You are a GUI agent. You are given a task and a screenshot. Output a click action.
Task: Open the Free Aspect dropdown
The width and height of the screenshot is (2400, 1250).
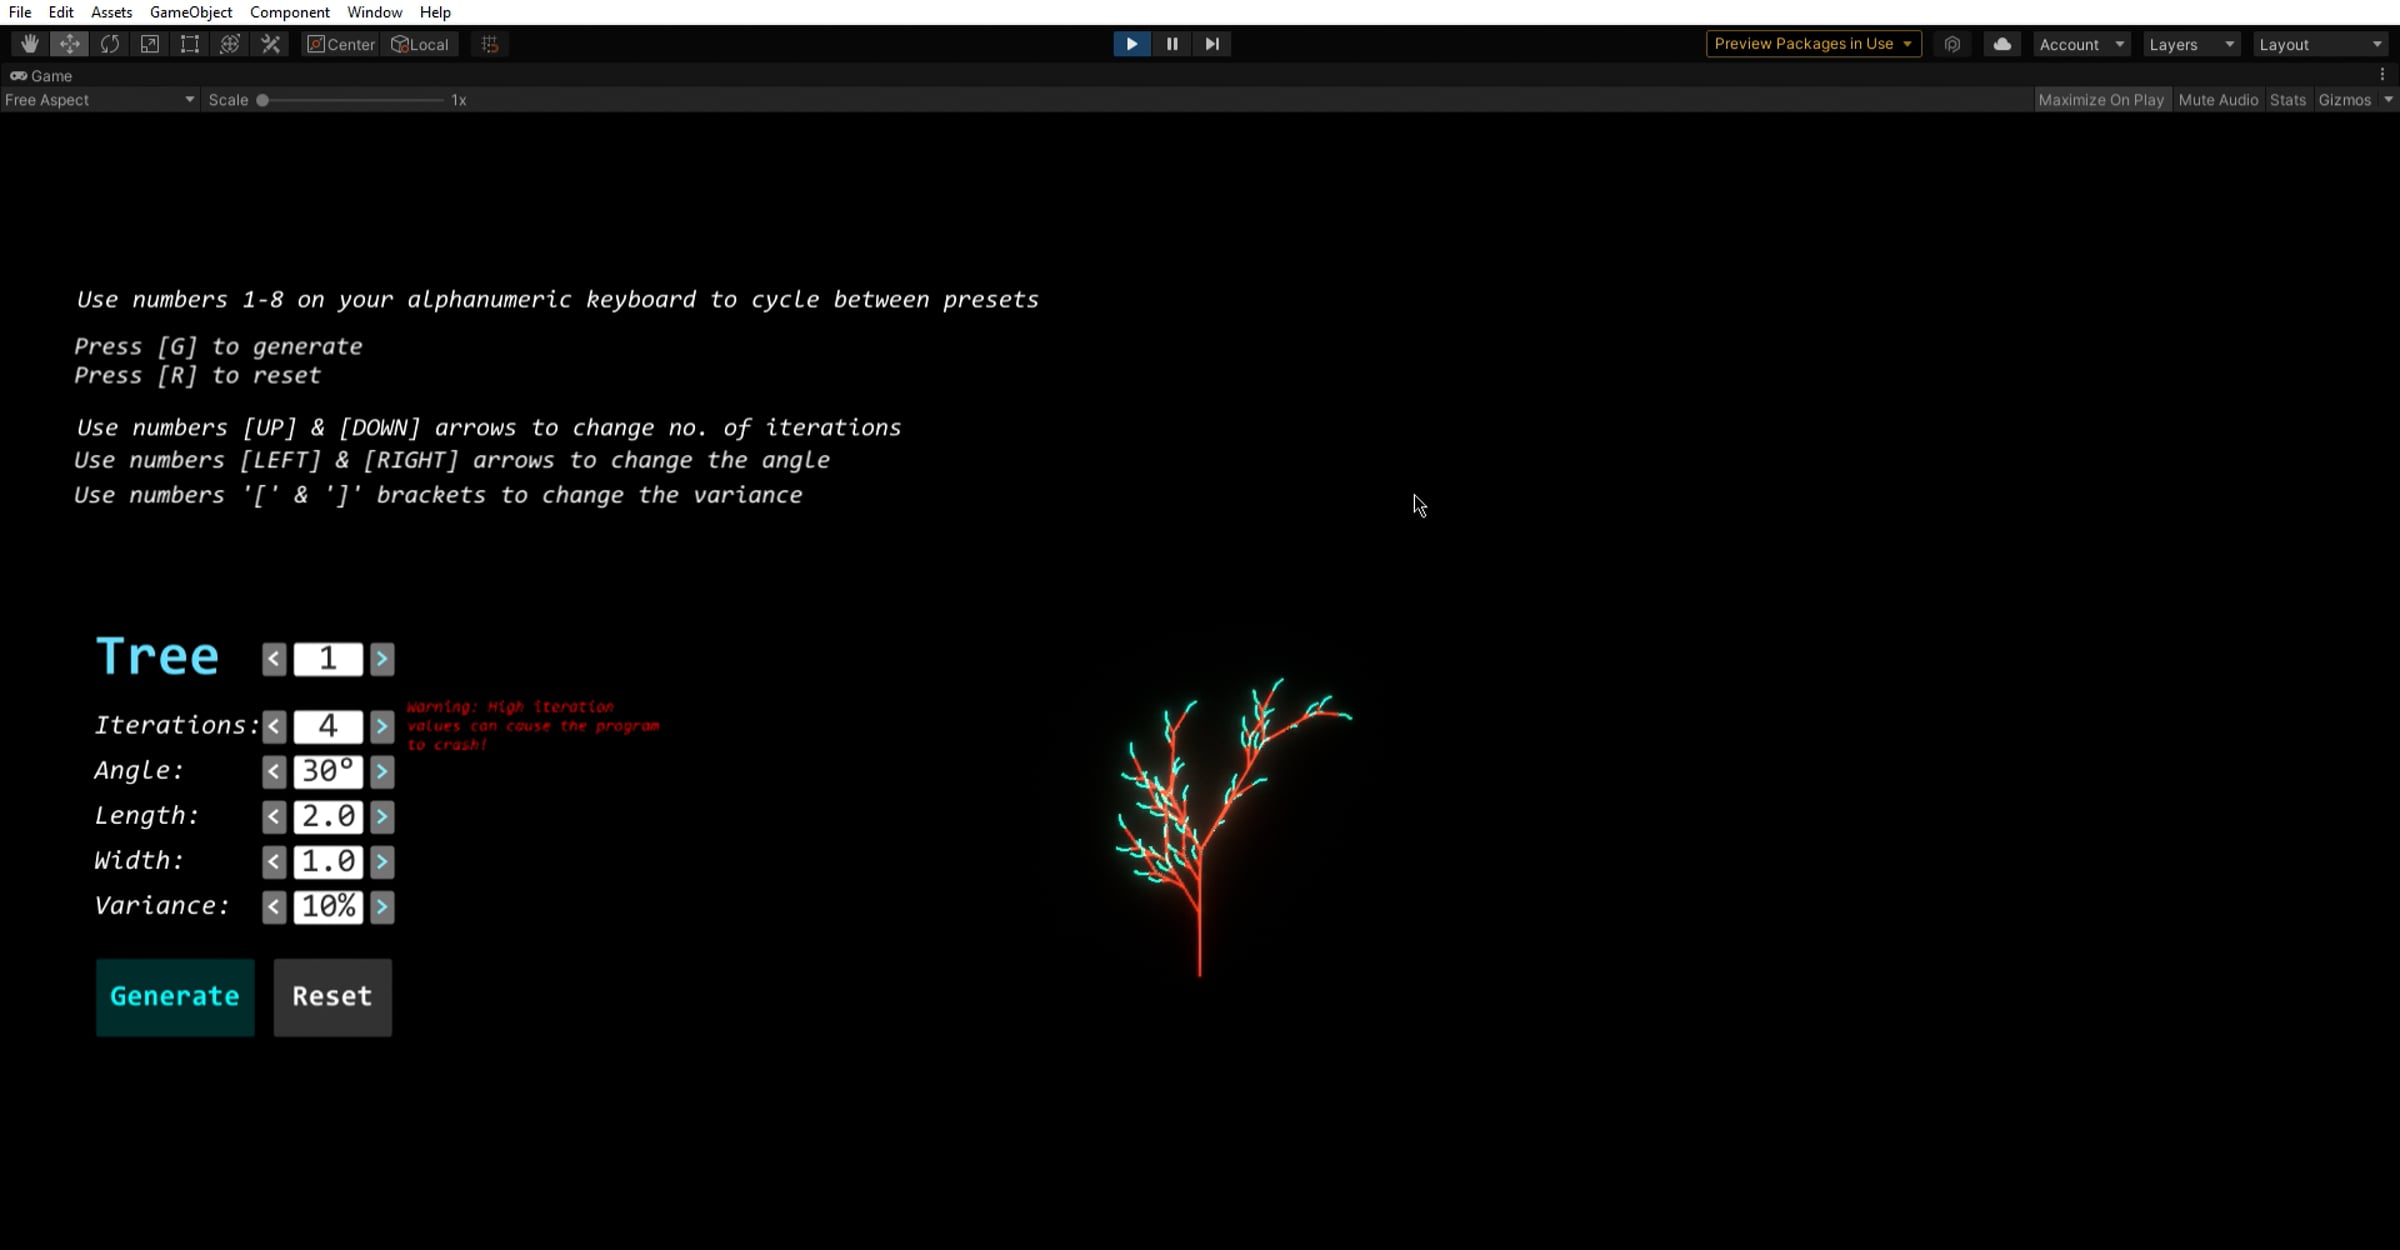point(99,100)
